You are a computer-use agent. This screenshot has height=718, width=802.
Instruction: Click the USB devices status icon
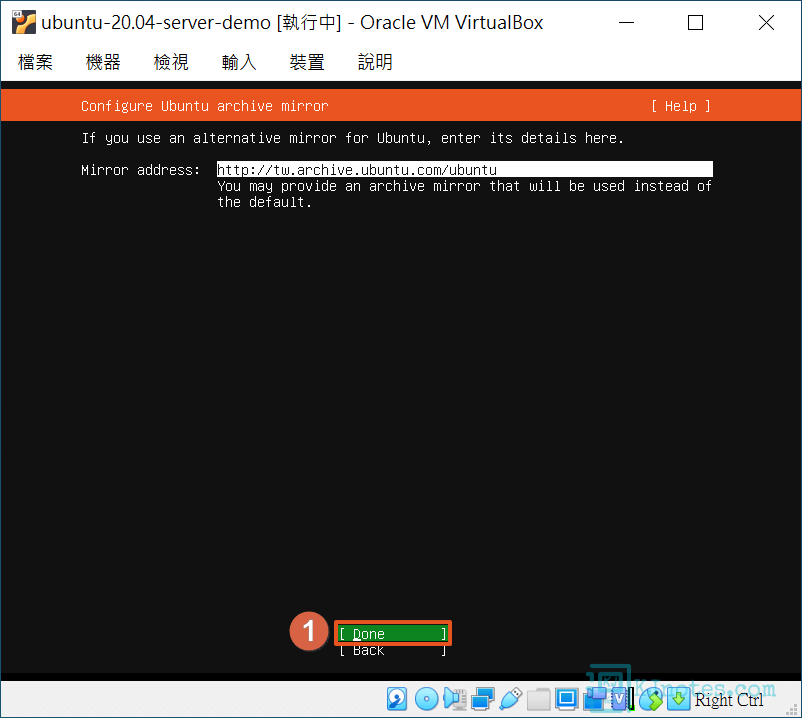[x=510, y=699]
